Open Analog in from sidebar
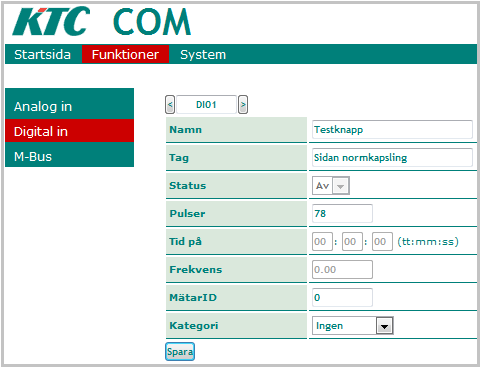The image size is (481, 367). 69,107
